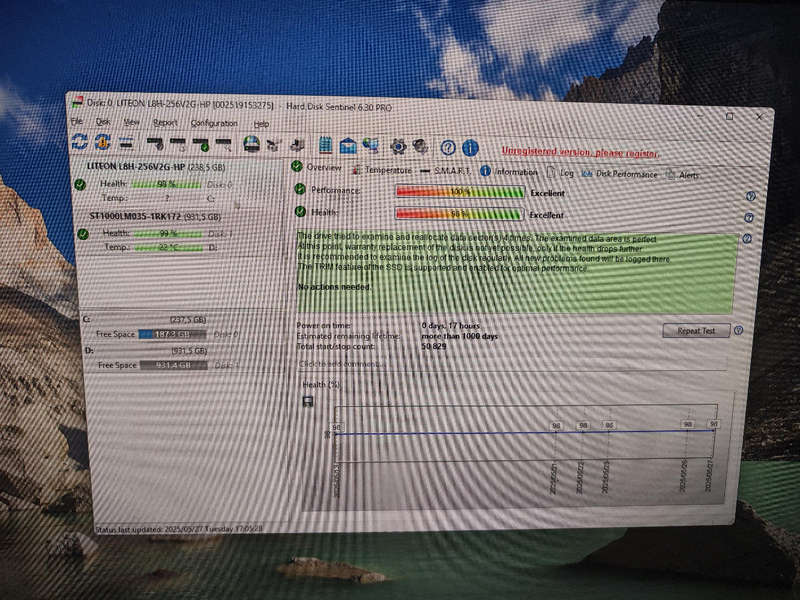Click the help icon beside the green status text
Viewport: 800px width, 600px height.
click(747, 238)
